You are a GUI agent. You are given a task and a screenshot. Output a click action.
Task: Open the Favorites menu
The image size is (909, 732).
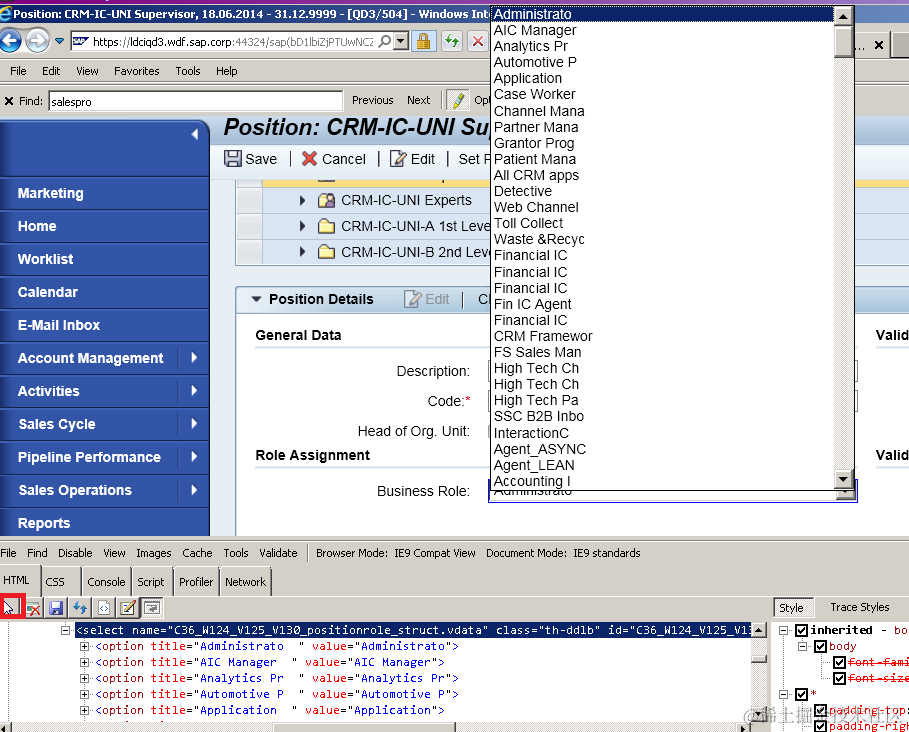point(137,71)
